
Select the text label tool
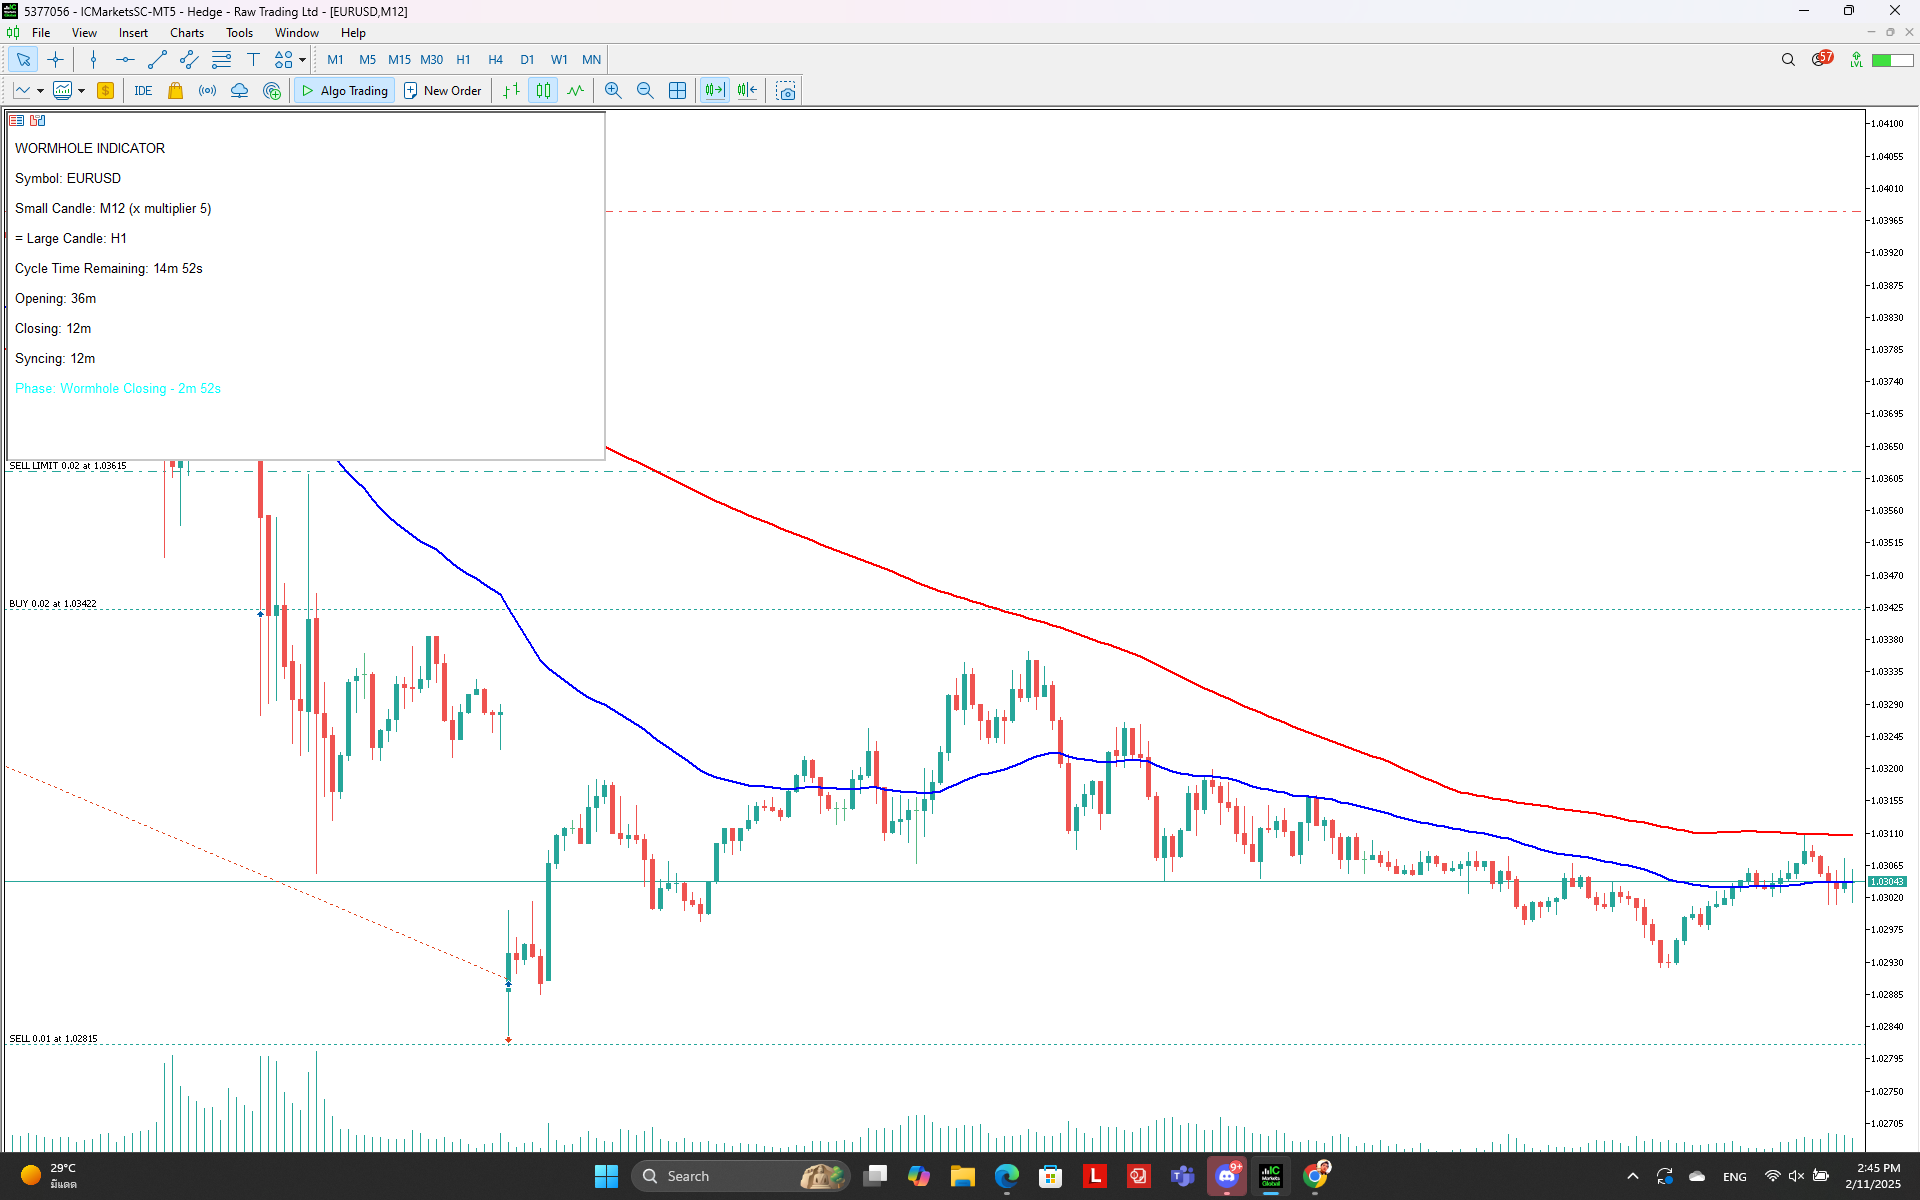pyautogui.click(x=253, y=60)
